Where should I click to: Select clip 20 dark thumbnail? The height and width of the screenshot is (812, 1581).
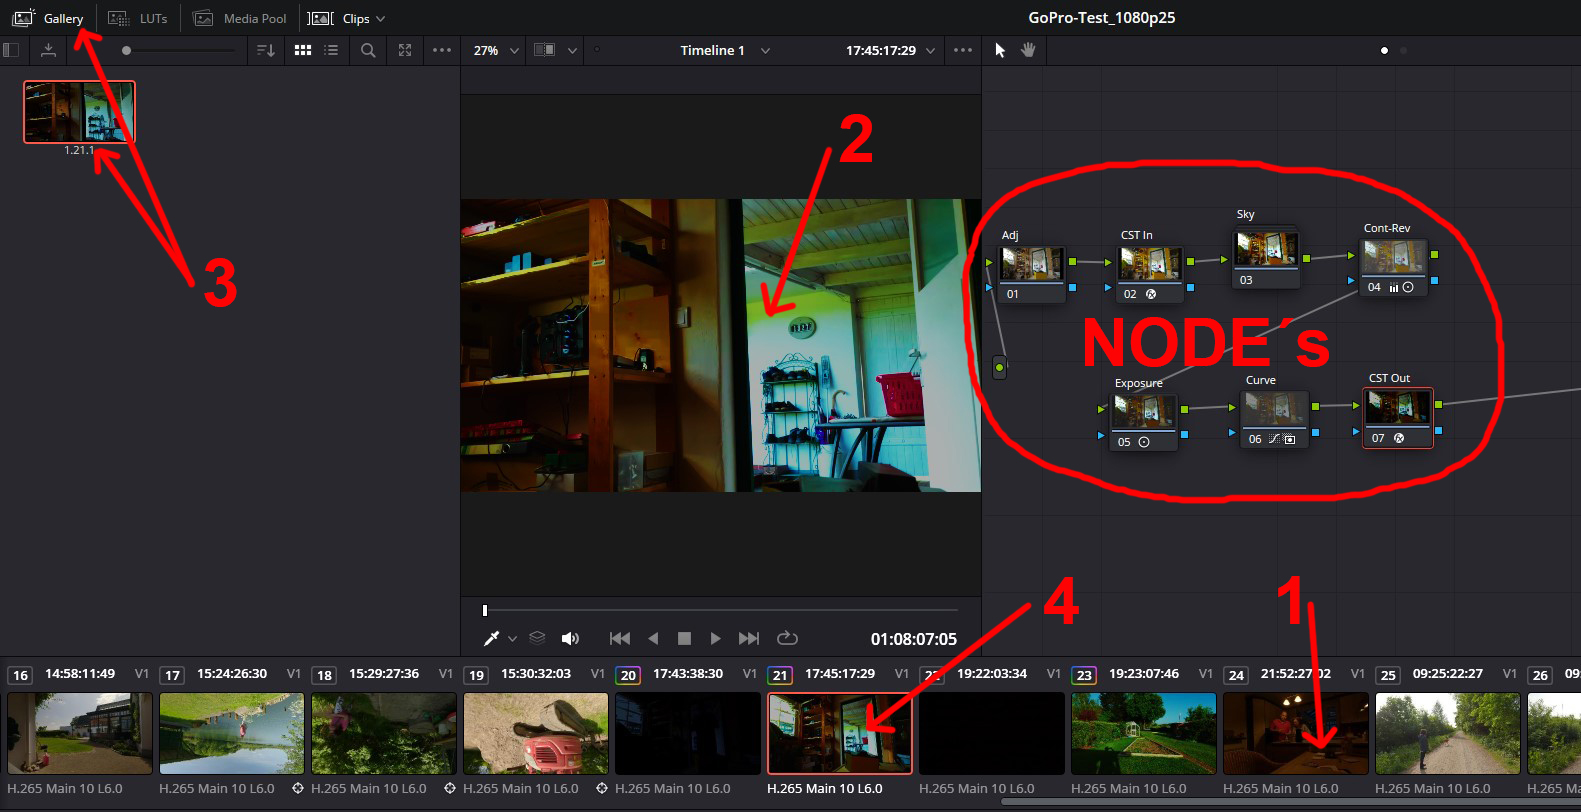[688, 733]
